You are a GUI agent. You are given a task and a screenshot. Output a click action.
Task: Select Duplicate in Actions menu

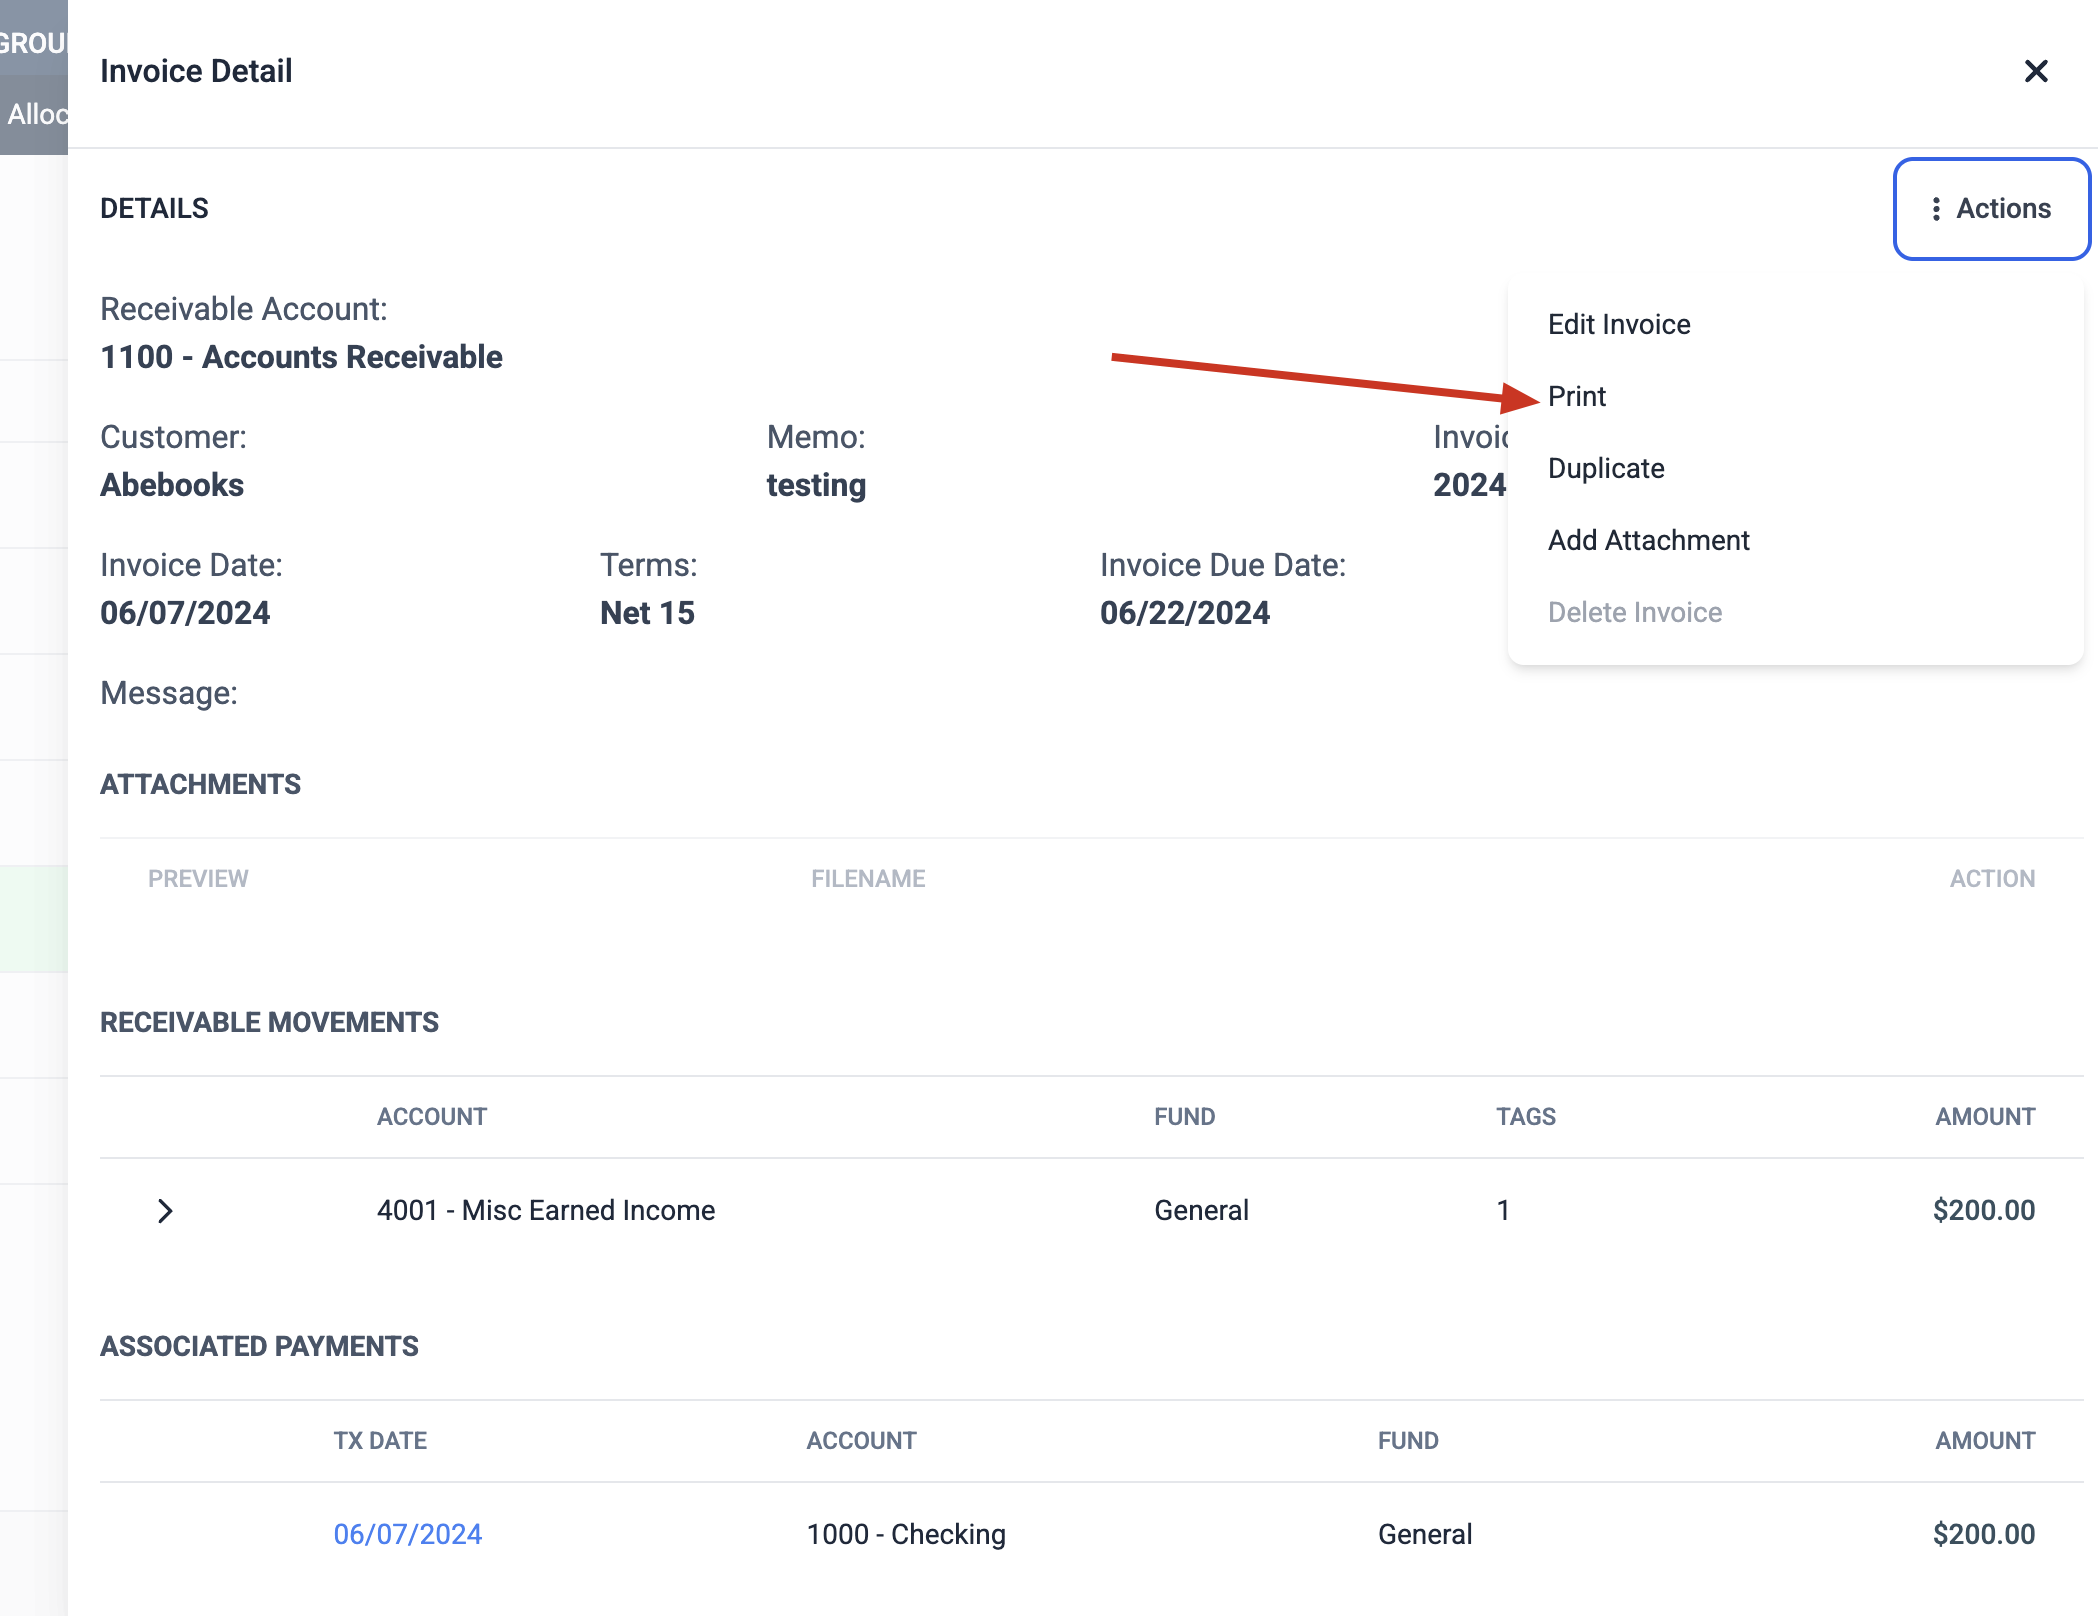1606,468
